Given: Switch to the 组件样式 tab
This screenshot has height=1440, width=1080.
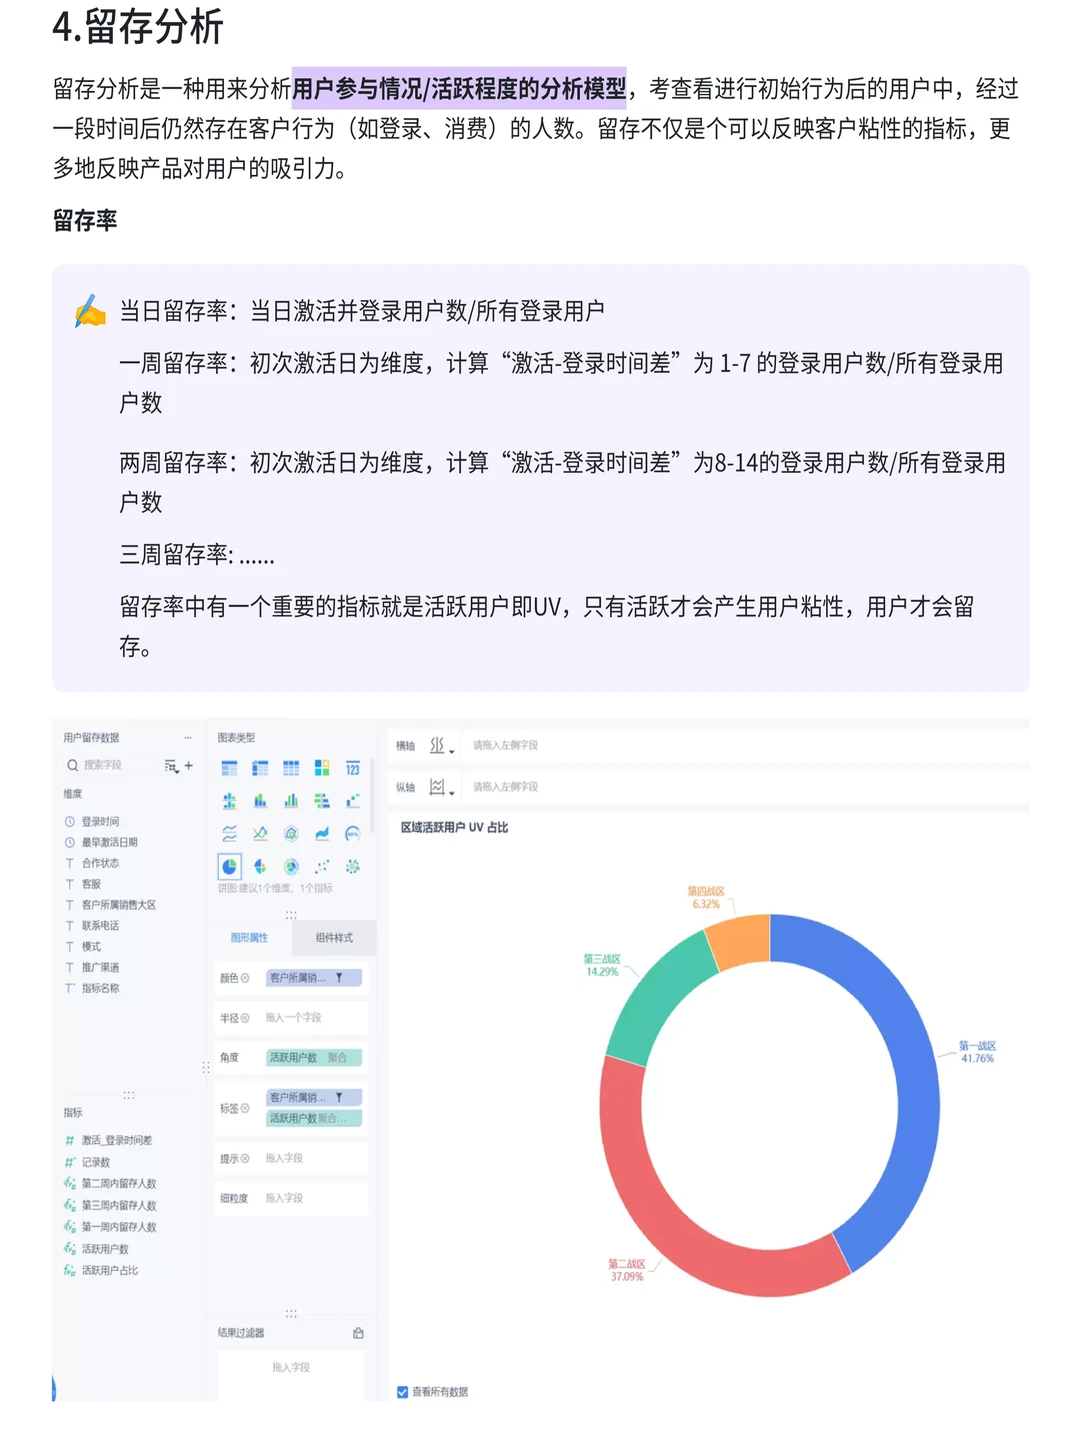Looking at the screenshot, I should click(335, 938).
